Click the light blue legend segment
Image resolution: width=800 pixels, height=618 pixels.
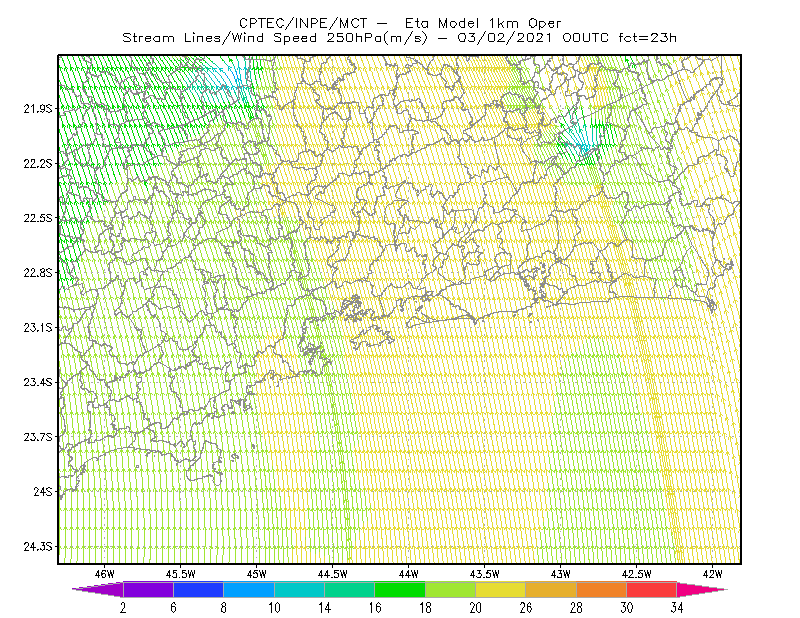pos(249,589)
